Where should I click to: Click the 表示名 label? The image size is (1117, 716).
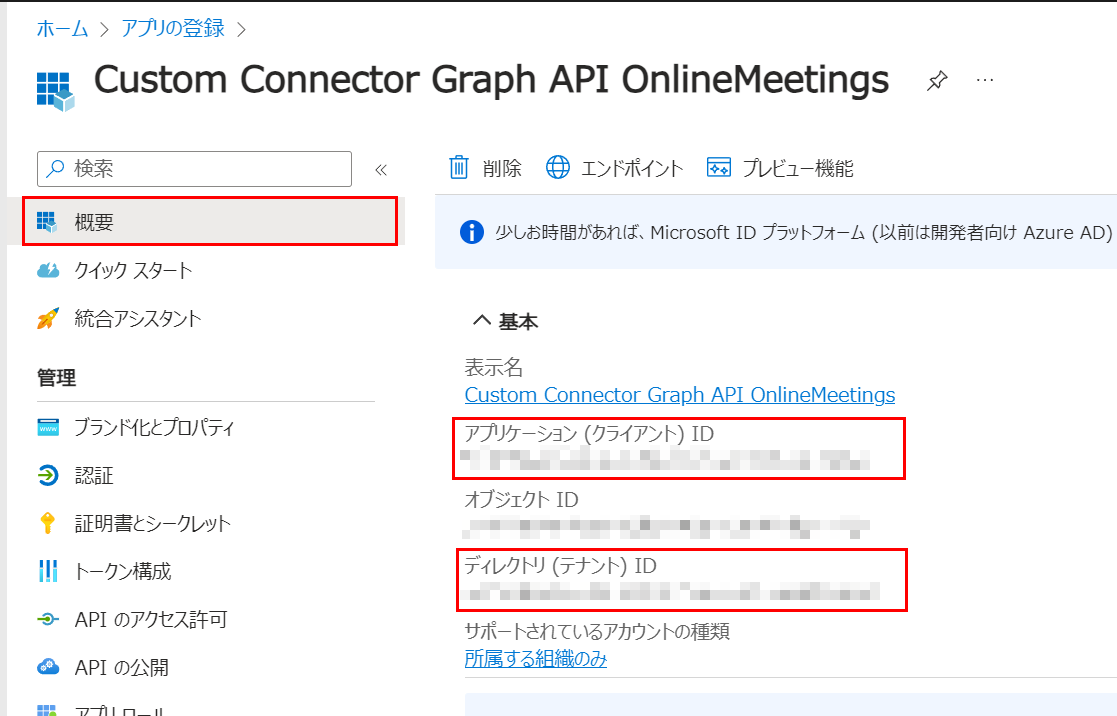pyautogui.click(x=494, y=368)
